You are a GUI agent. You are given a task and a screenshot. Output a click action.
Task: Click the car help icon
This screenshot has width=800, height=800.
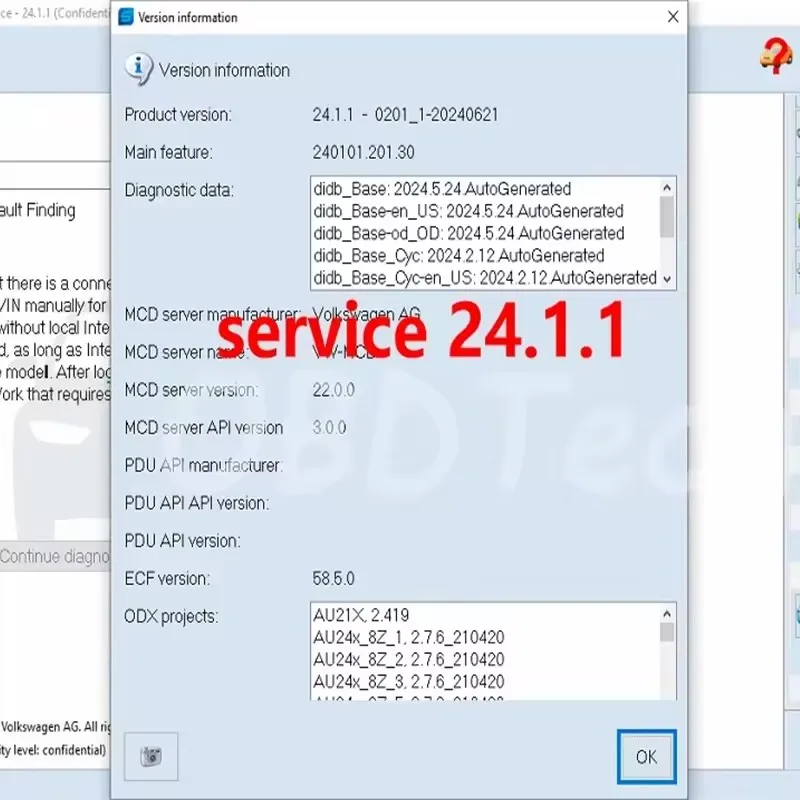[x=775, y=56]
